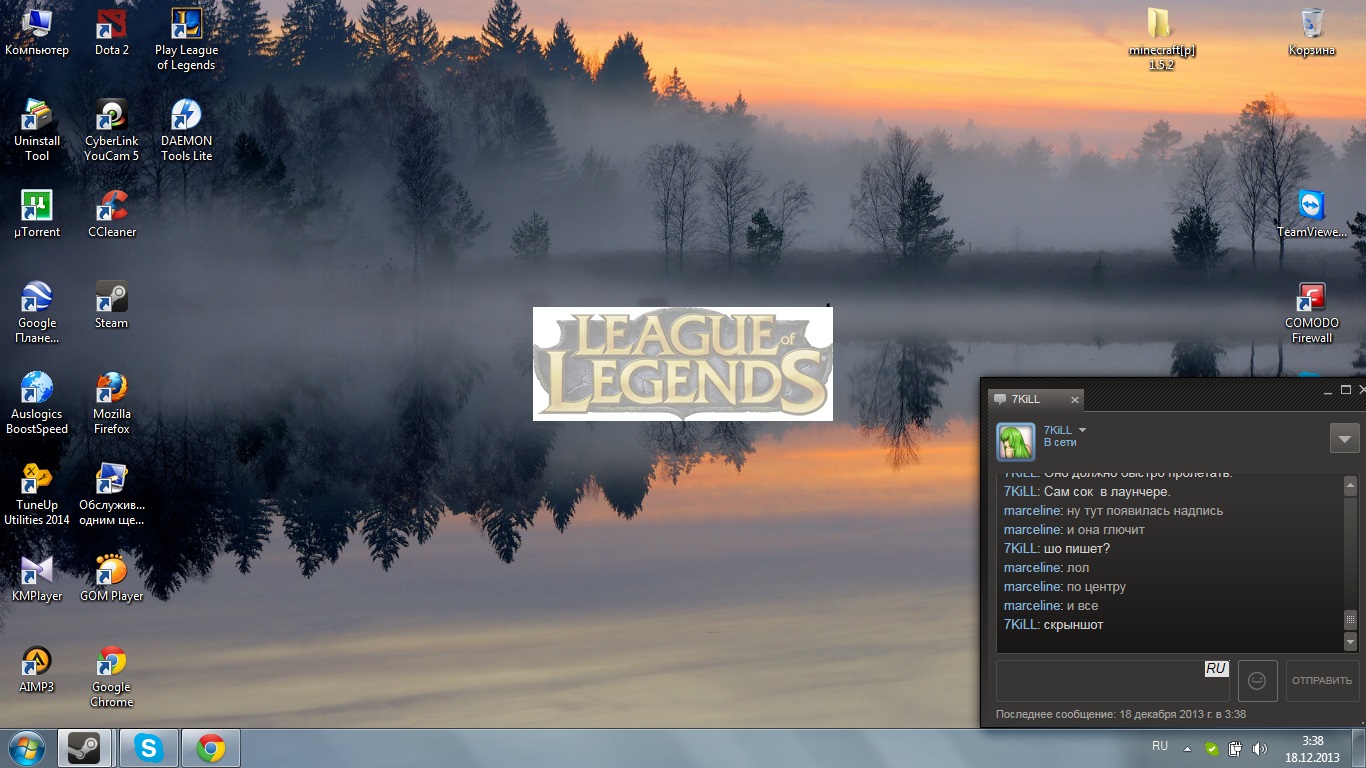Click message "шо пишет?" in chat
Screen dimensions: 1366x768
(1076, 549)
